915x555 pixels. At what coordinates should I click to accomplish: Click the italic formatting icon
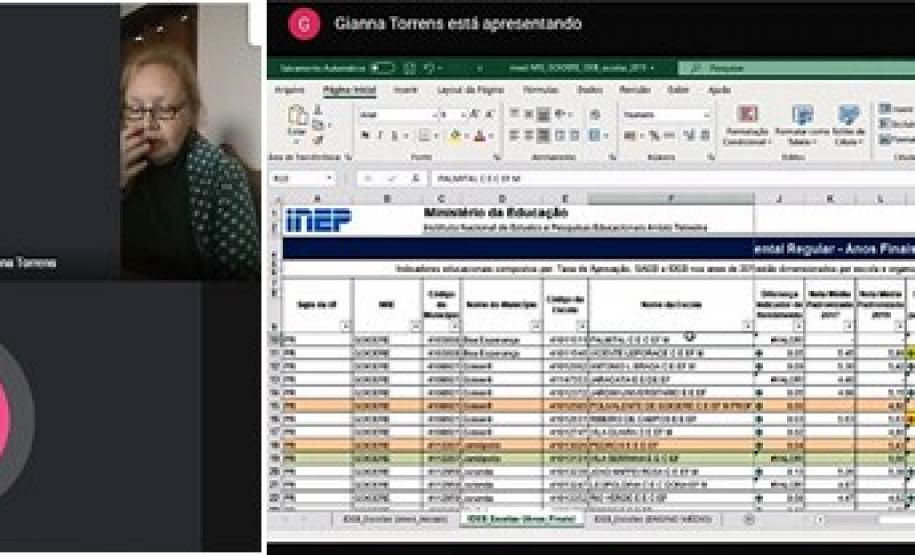click(379, 136)
